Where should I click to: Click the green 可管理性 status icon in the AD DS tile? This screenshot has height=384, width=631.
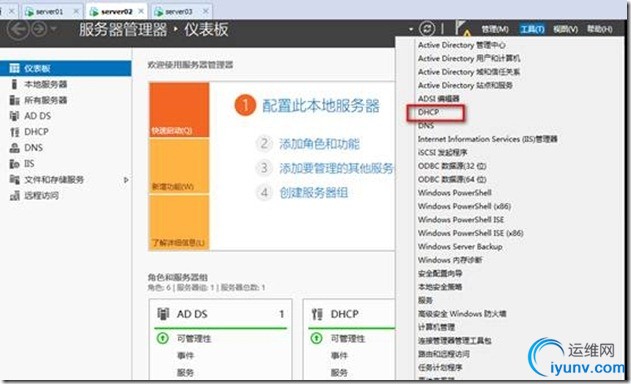click(x=163, y=338)
